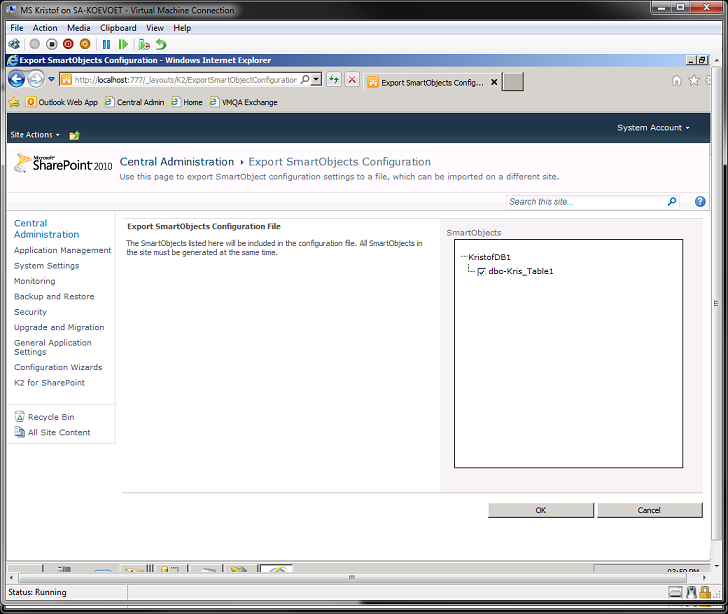Click SharePoint 2010 logo
Viewport: 728px width, 614px height.
click(x=63, y=163)
